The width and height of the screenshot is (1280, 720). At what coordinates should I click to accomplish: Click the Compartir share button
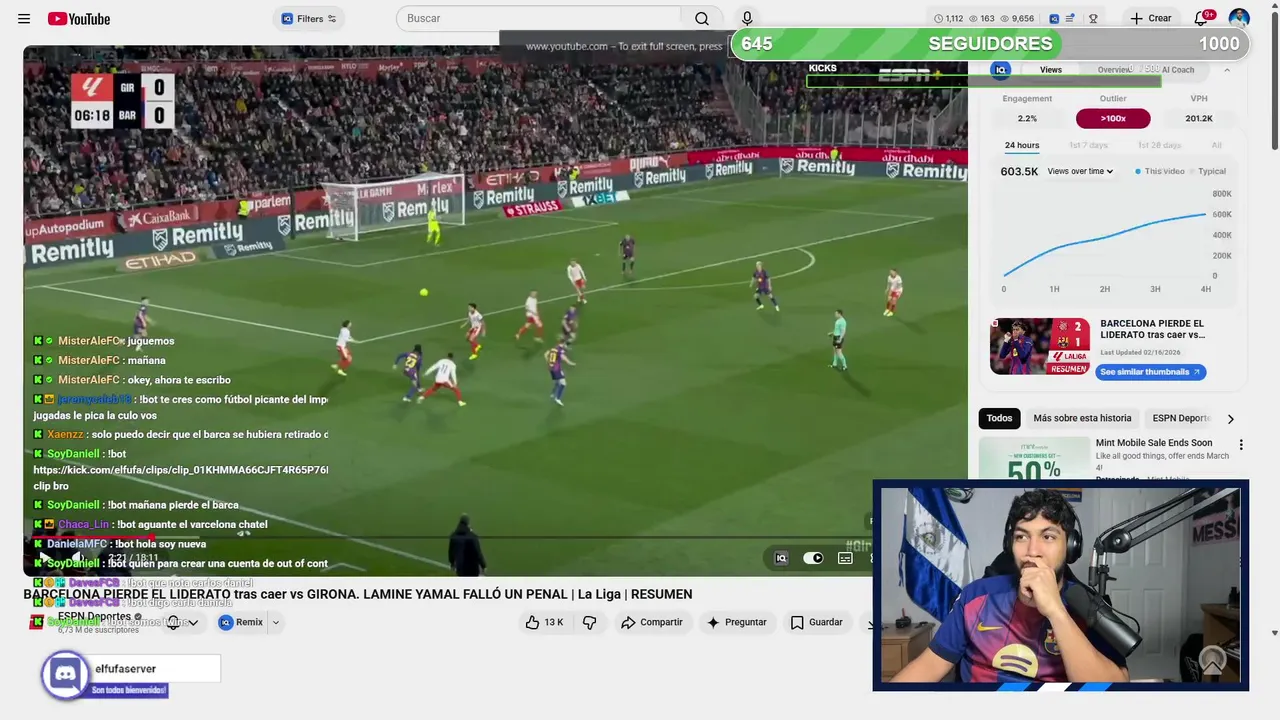click(x=651, y=622)
